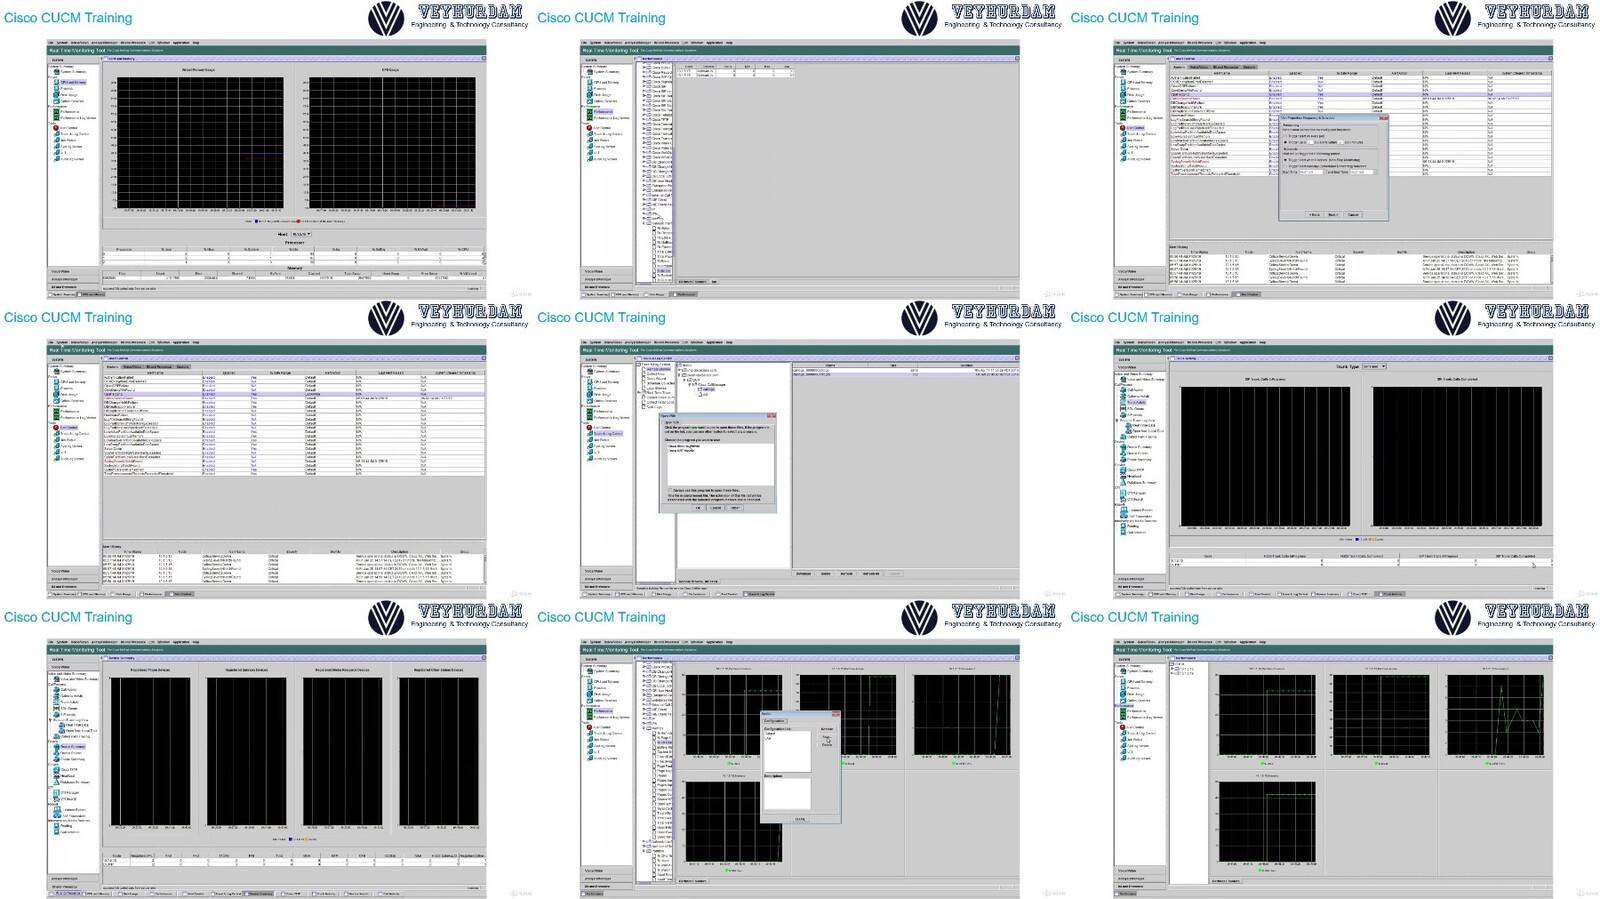Open Trace & Log Central icon in CPU charts frame
The image size is (1600, 899).
(x=57, y=134)
